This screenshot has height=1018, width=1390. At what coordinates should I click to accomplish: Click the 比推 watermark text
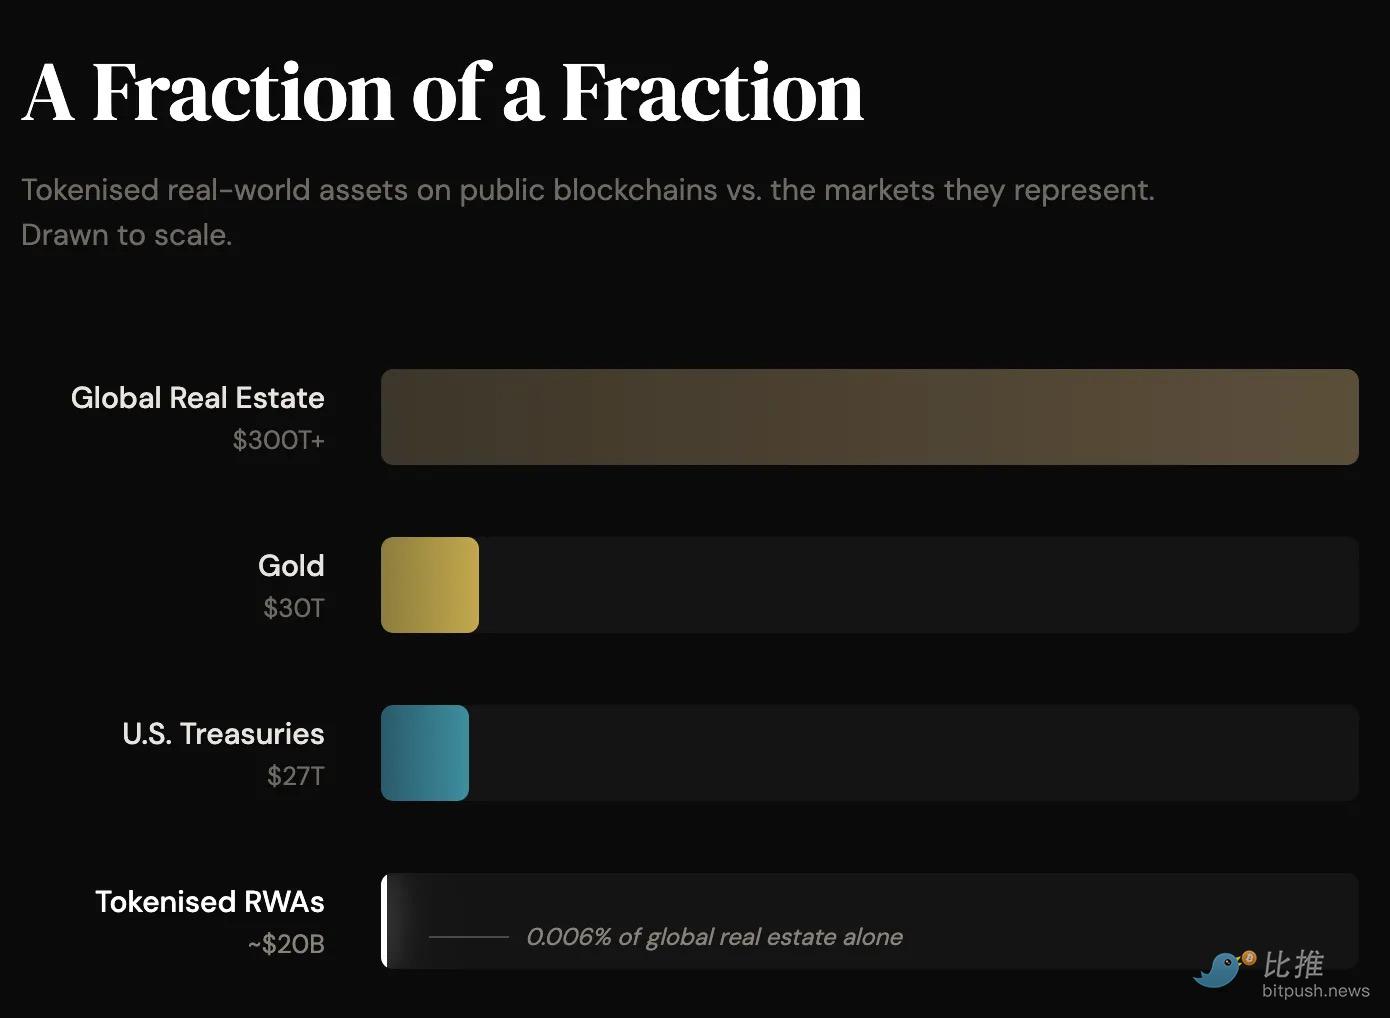1293,964
